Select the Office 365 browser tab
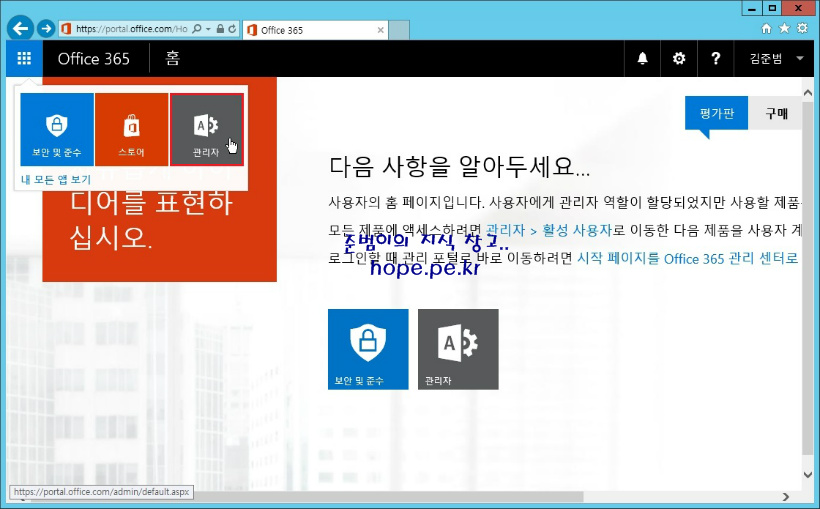 coord(316,30)
